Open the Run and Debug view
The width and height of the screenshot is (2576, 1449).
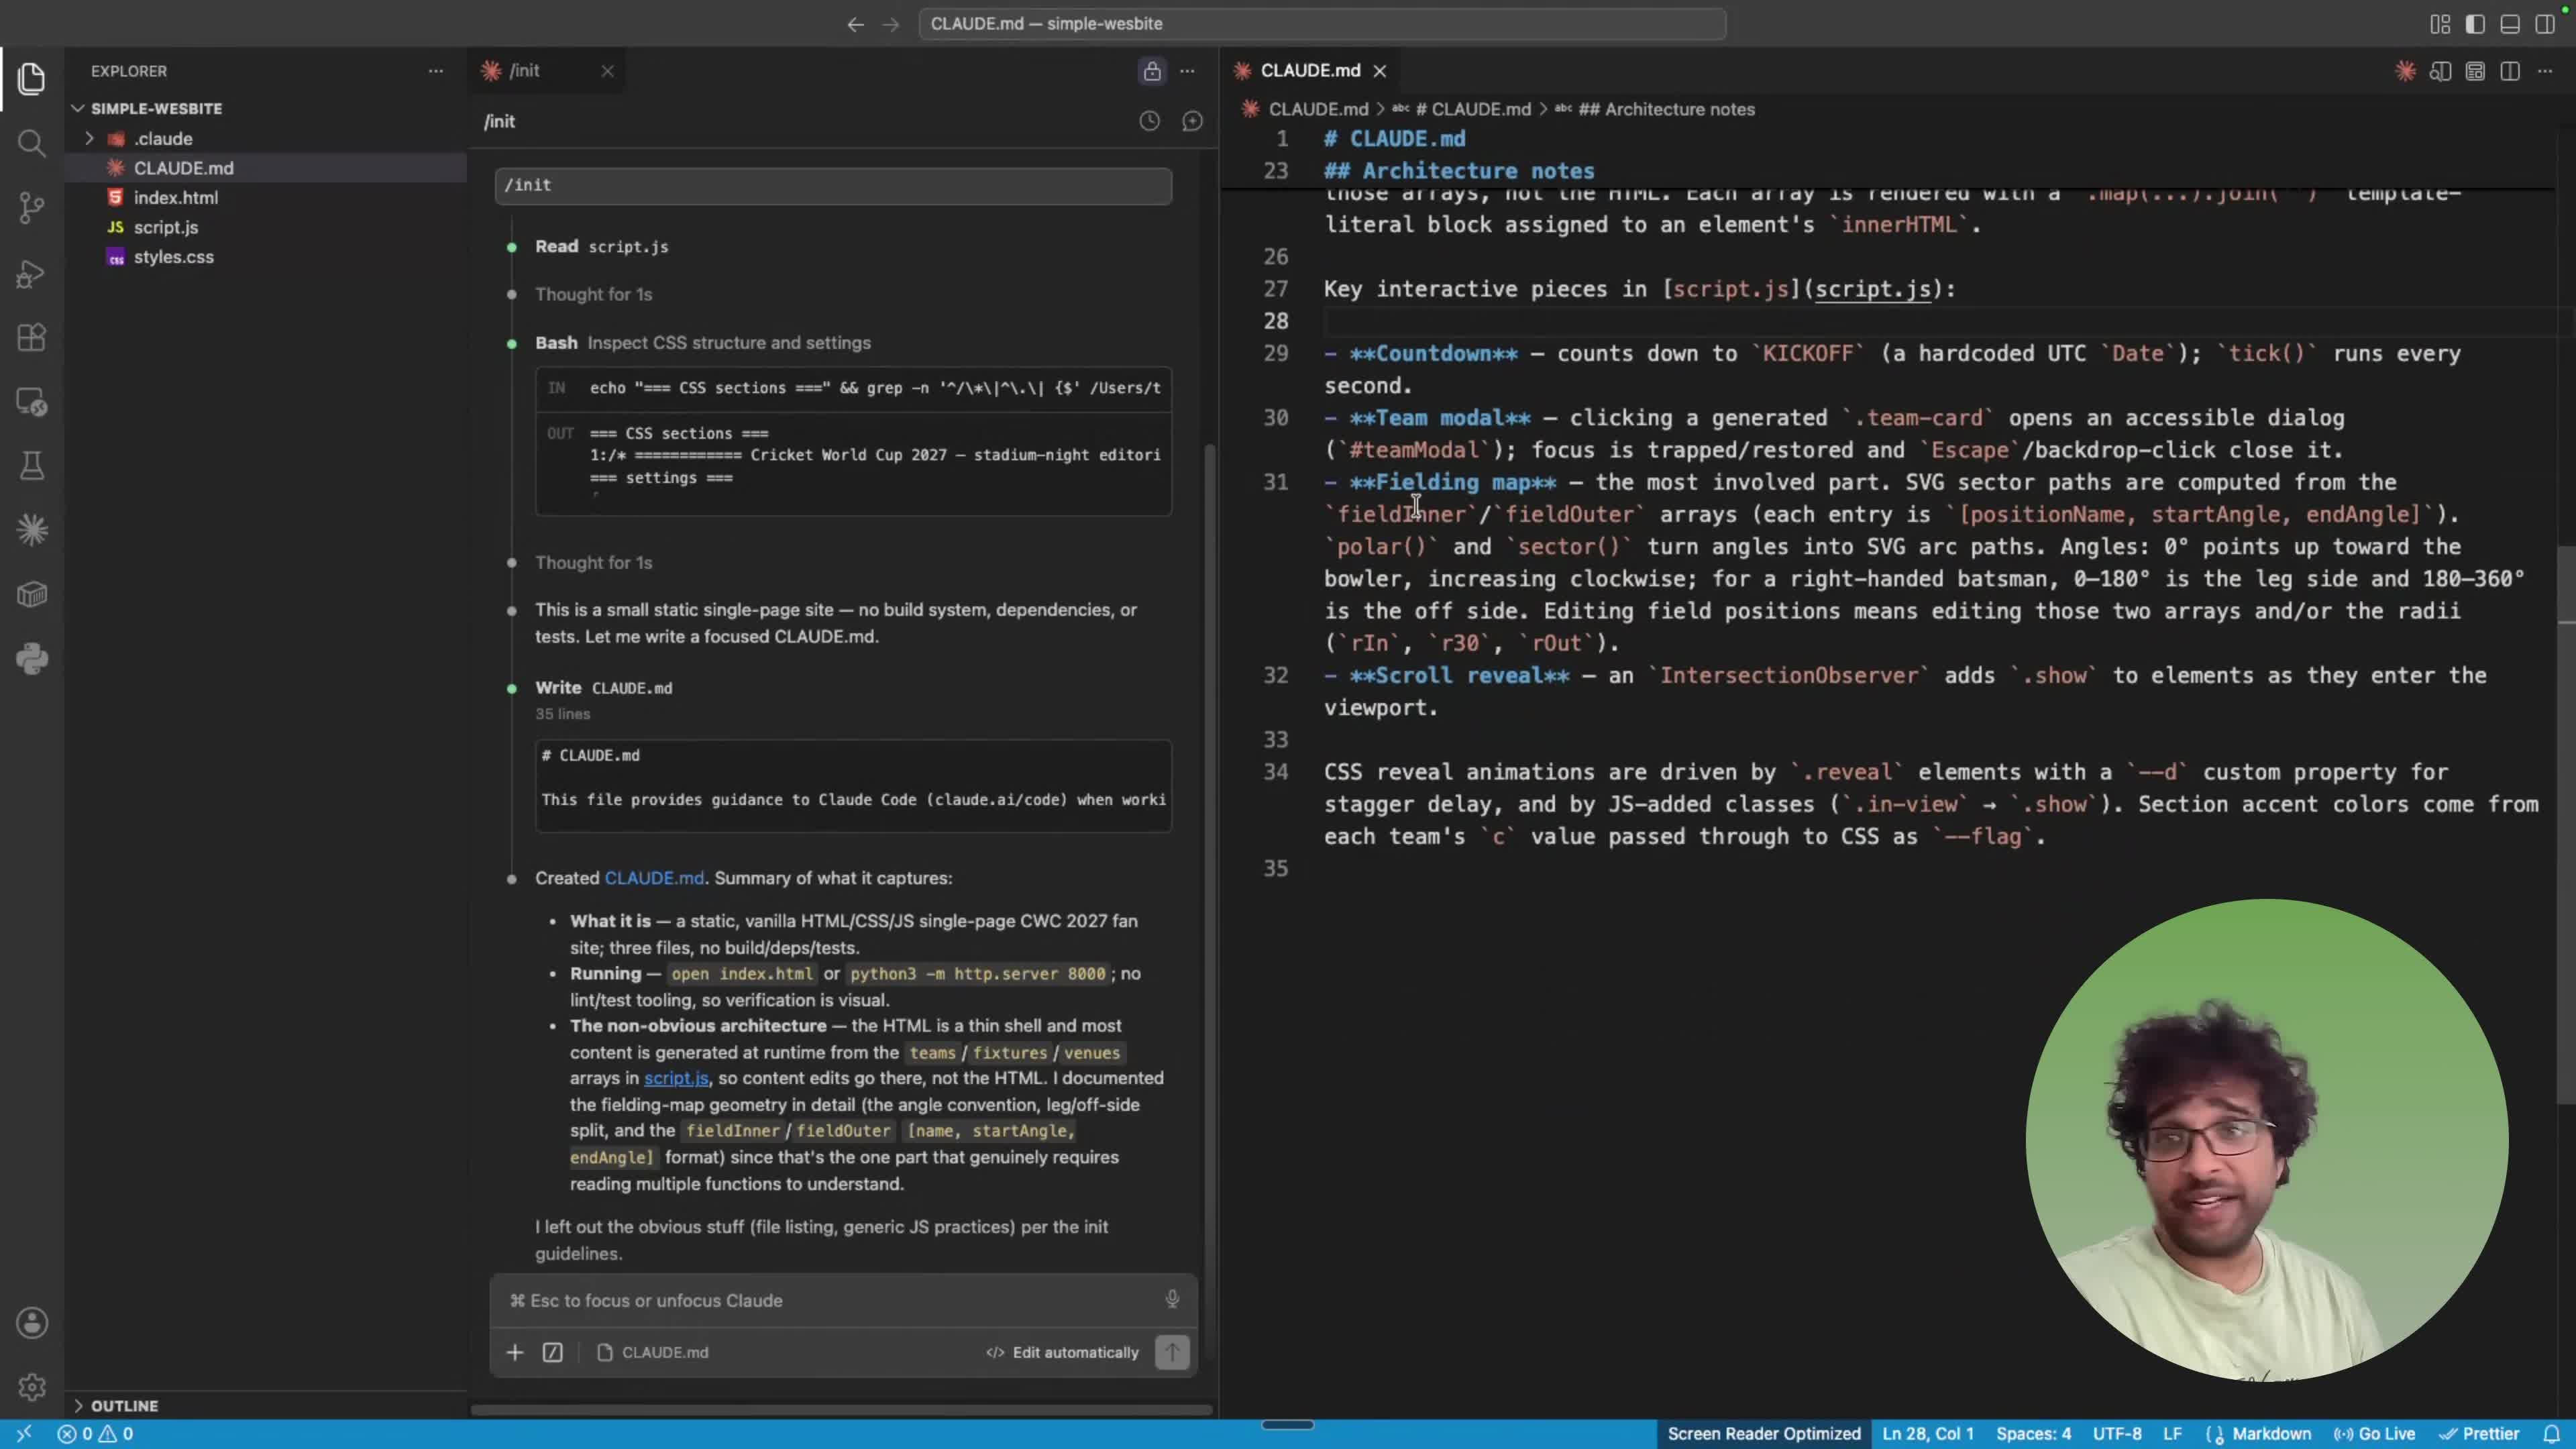[32, 273]
